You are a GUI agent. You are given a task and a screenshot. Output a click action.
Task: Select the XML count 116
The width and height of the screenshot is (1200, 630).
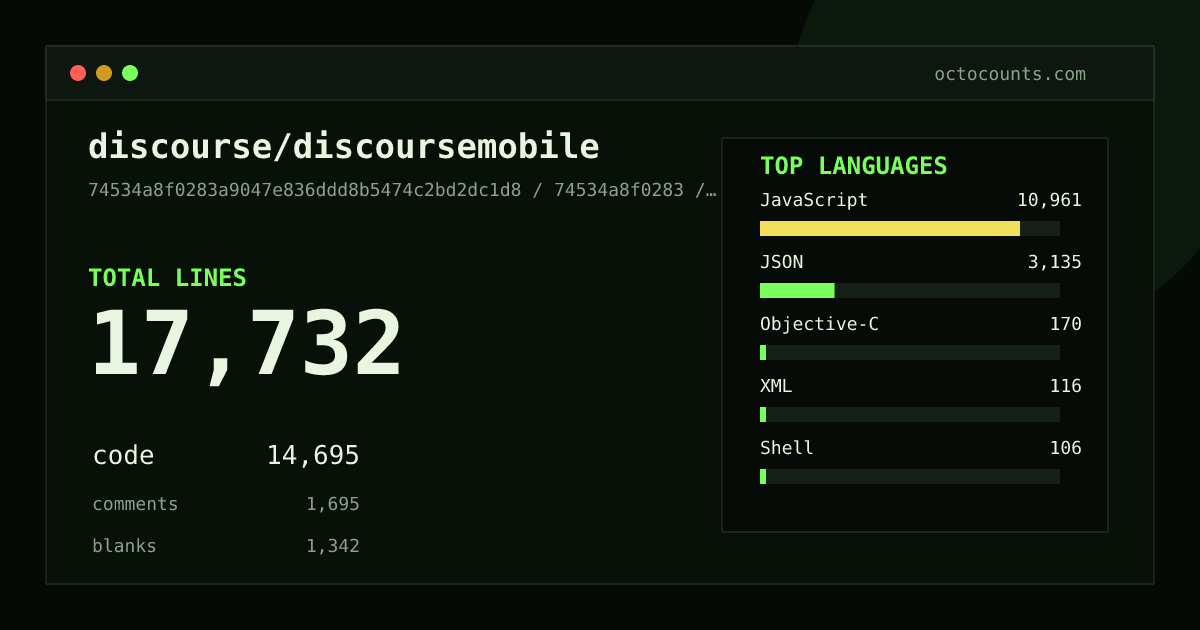1066,386
